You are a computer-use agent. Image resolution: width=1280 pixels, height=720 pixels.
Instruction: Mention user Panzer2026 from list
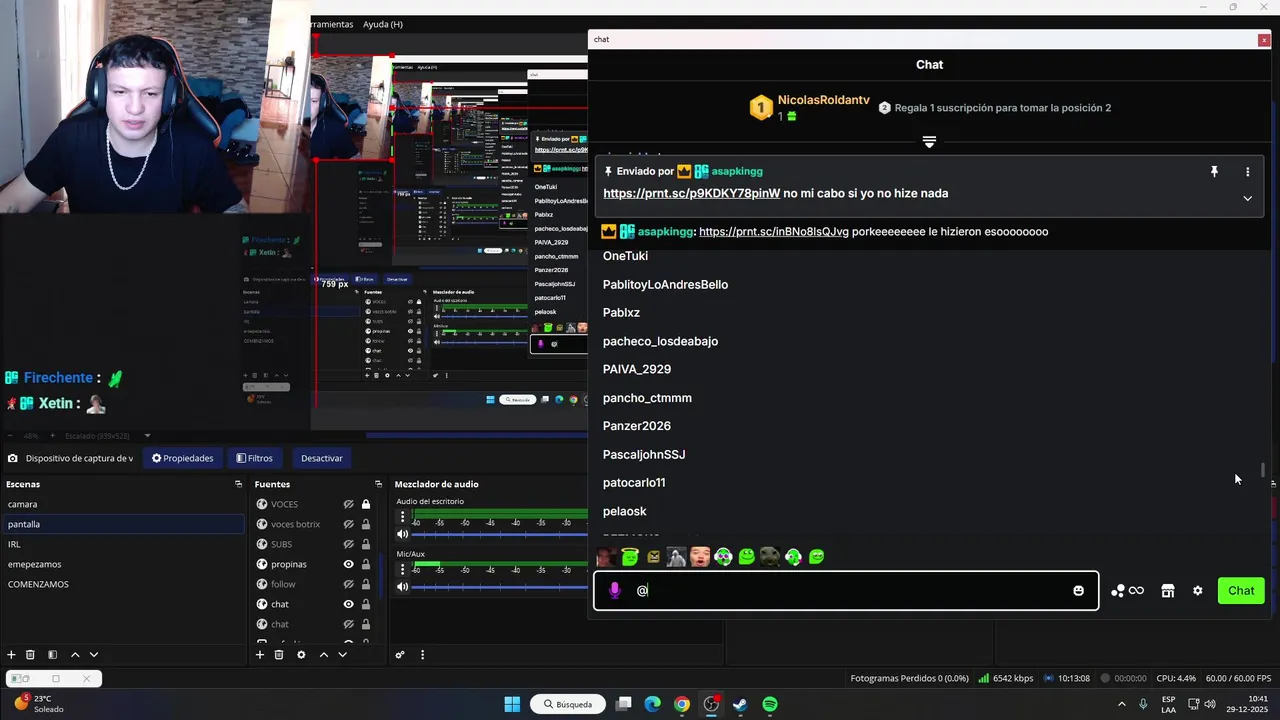tap(636, 426)
